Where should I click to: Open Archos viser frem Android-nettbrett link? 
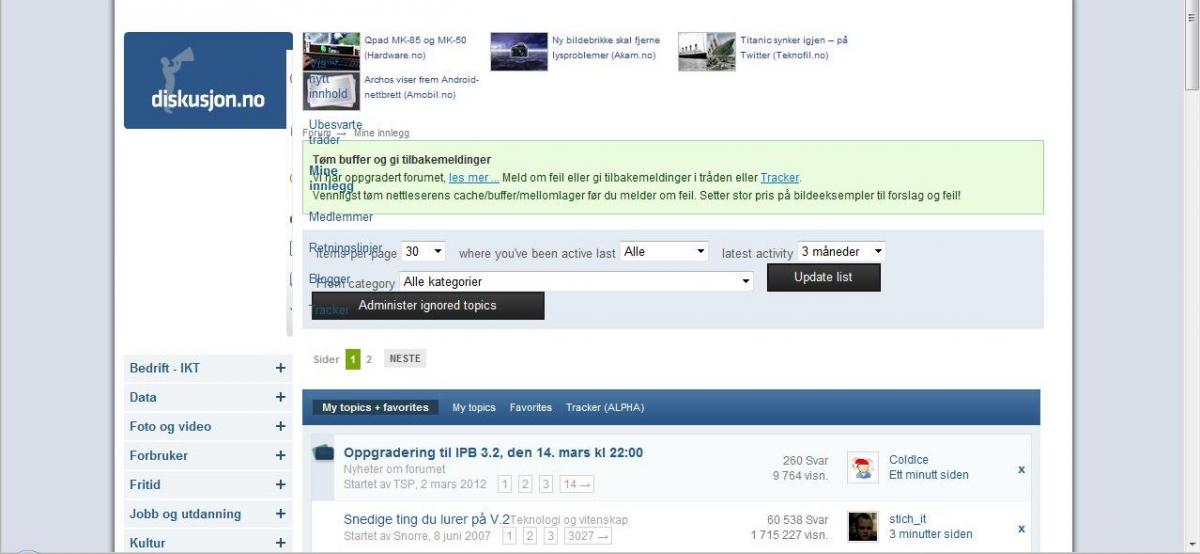point(422,87)
